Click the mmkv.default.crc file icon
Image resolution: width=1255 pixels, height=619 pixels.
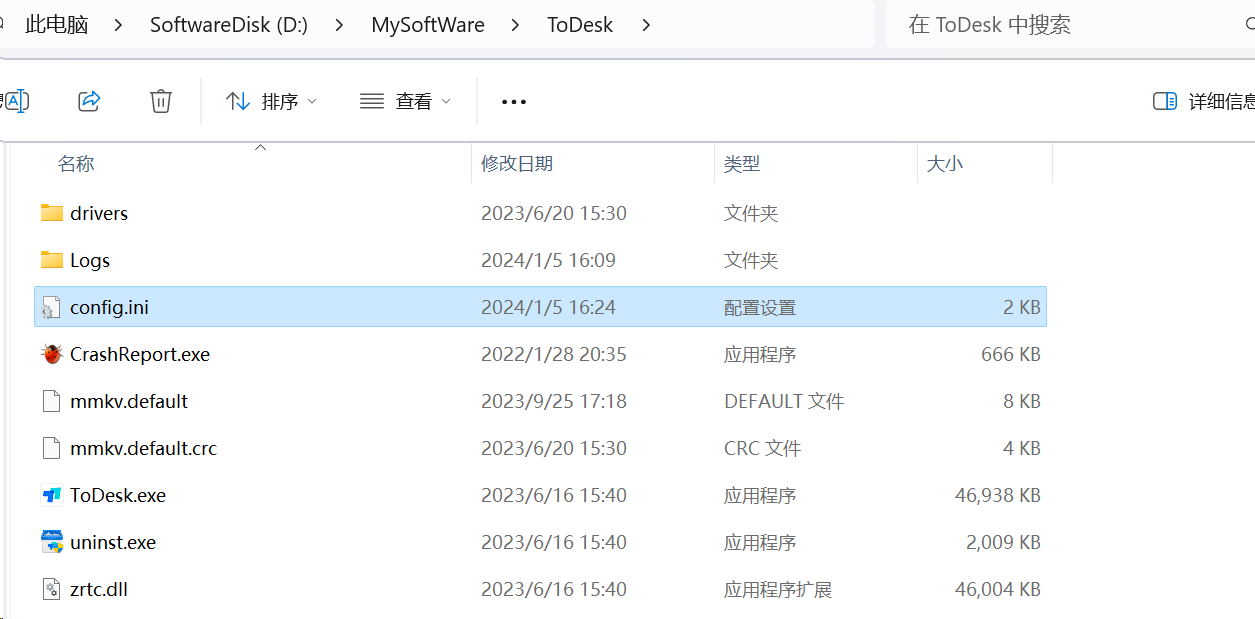(52, 448)
